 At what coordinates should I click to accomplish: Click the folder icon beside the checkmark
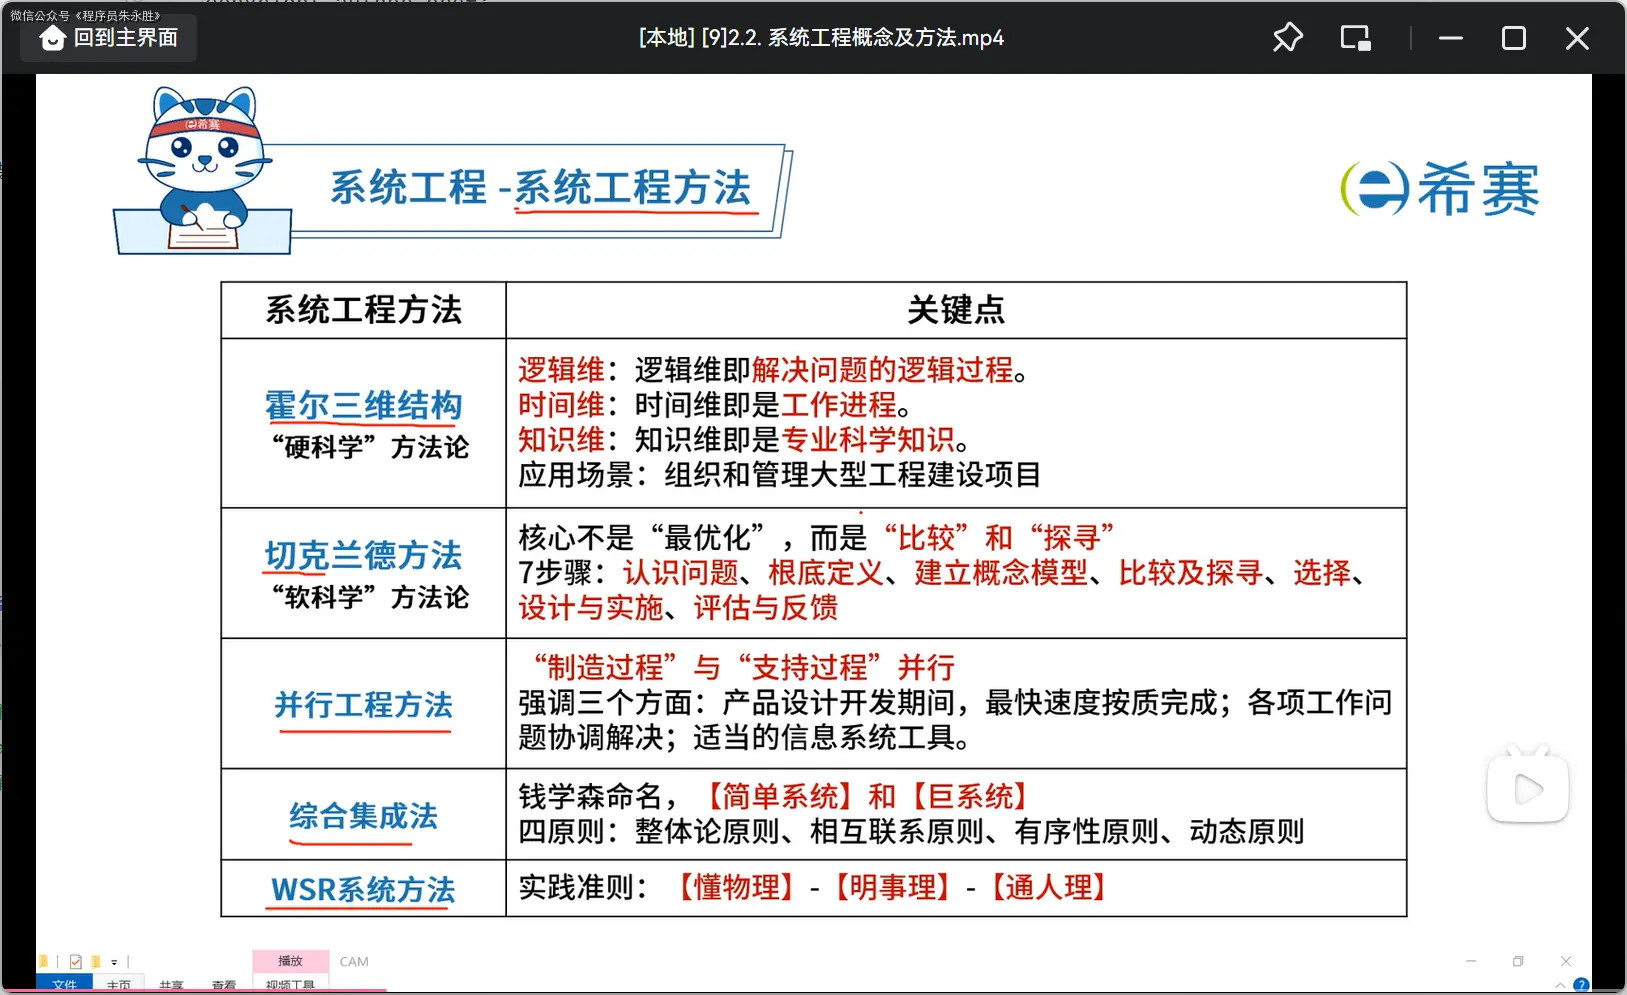pyautogui.click(x=96, y=962)
